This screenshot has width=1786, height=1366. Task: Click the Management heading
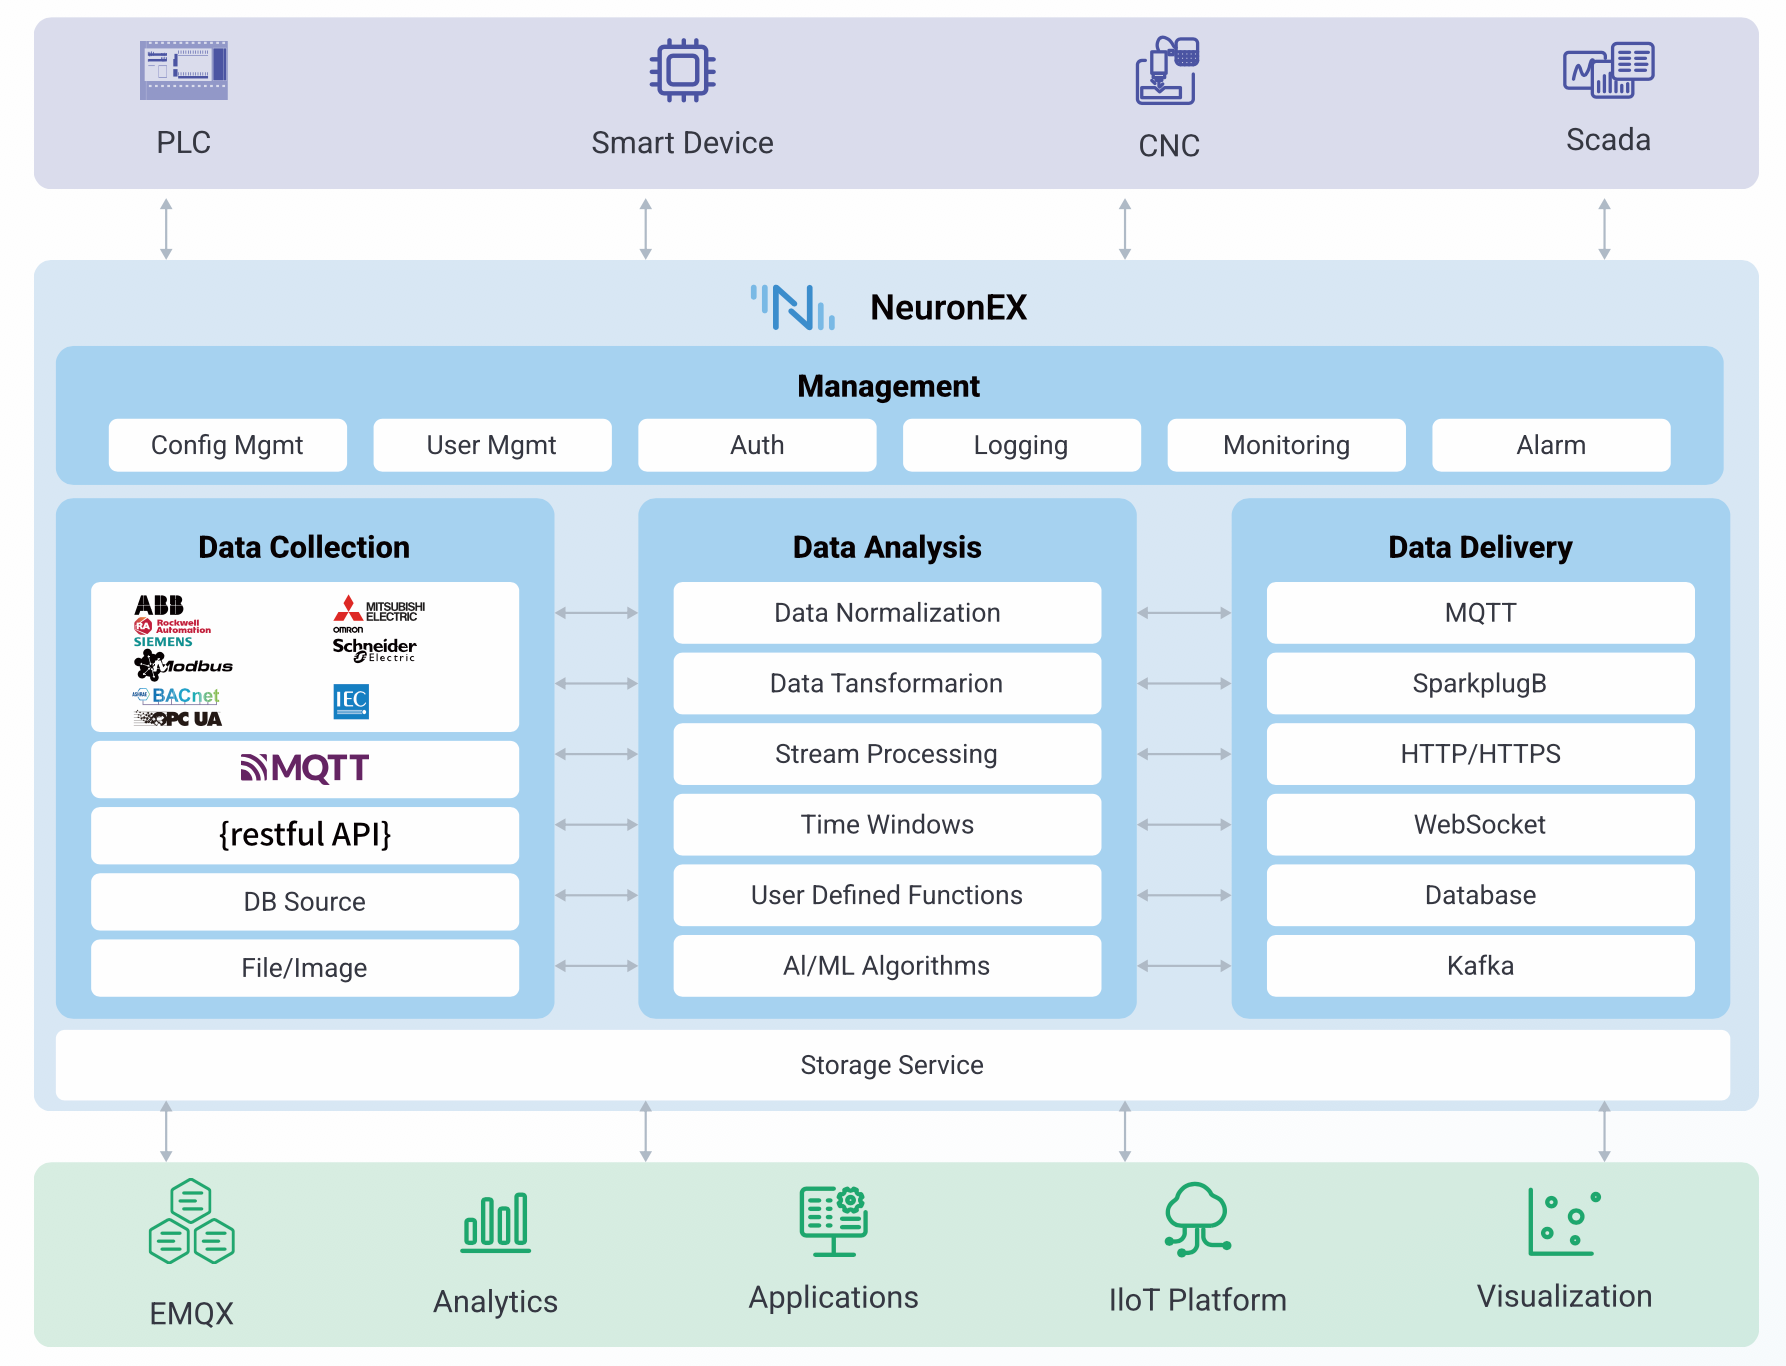pyautogui.click(x=888, y=386)
